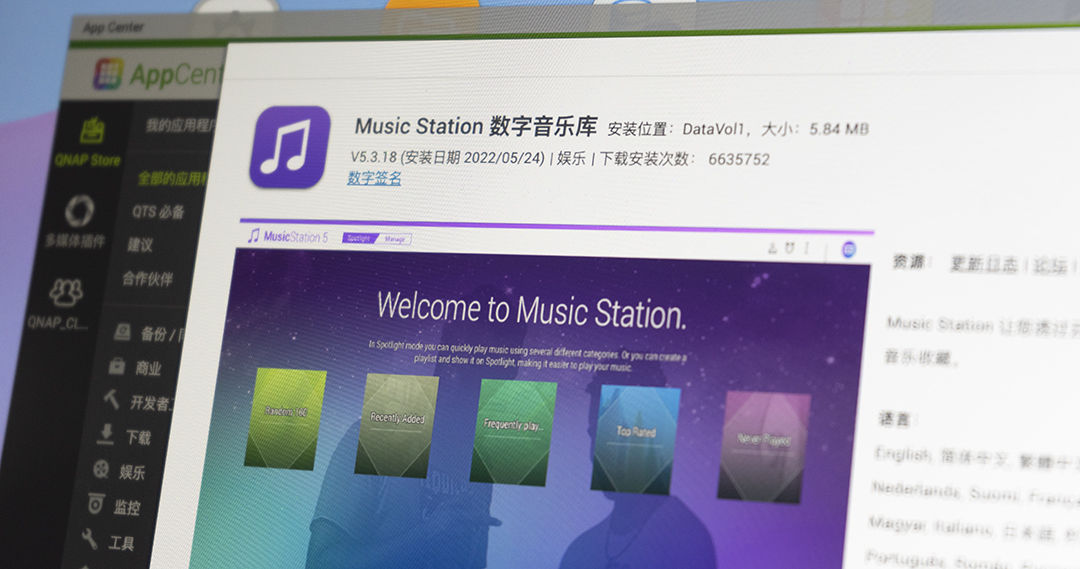Image resolution: width=1080 pixels, height=569 pixels.
Task: Select 合作伙伴 partners item
Action: pyautogui.click(x=147, y=278)
